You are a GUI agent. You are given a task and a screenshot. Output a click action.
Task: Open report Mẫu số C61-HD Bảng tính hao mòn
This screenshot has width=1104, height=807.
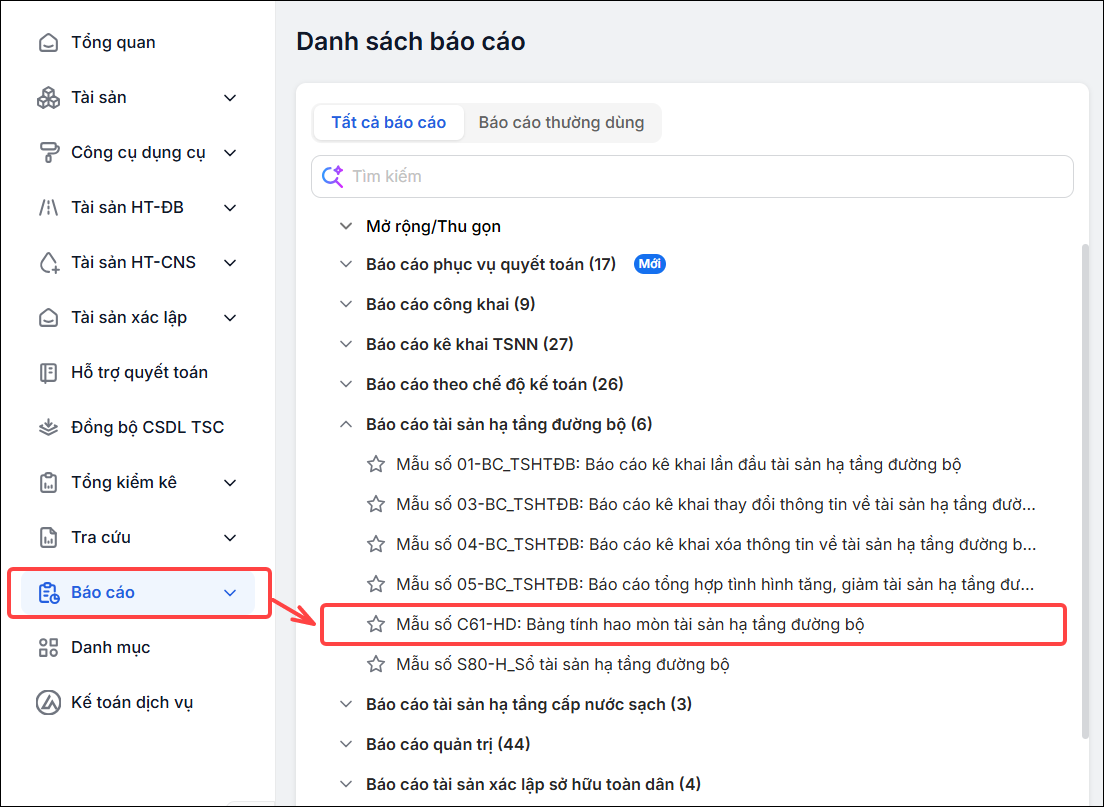pyautogui.click(x=630, y=624)
